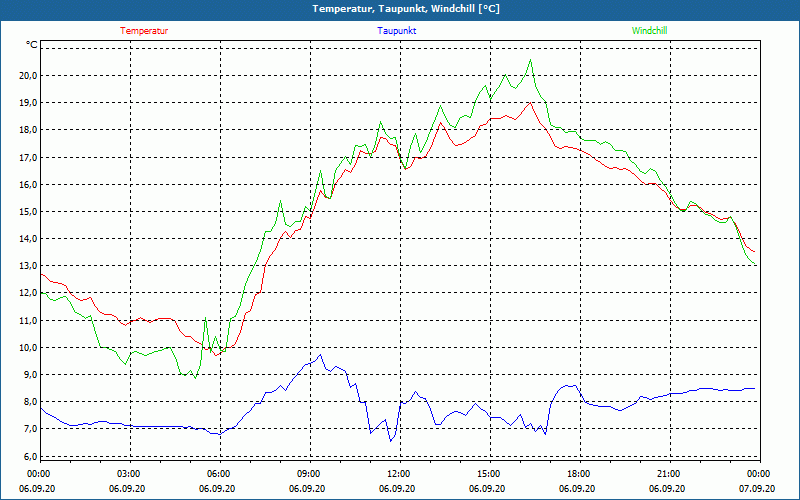The image size is (800, 500).
Task: Click the '07.09.20' date label
Action: [757, 488]
